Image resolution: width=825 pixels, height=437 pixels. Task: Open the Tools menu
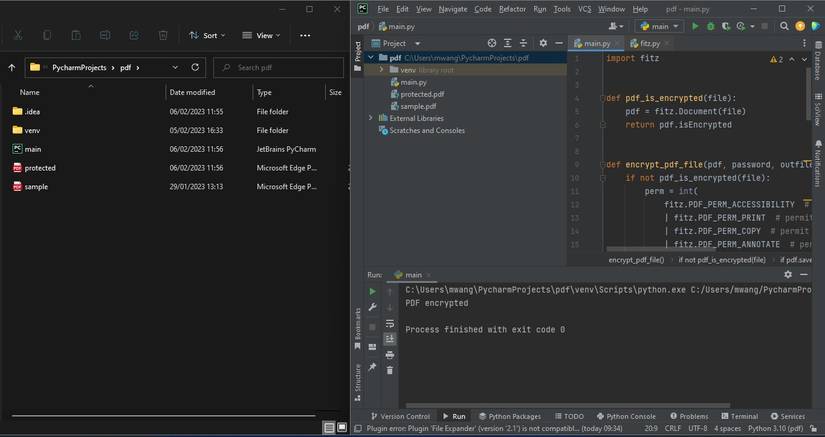point(562,9)
